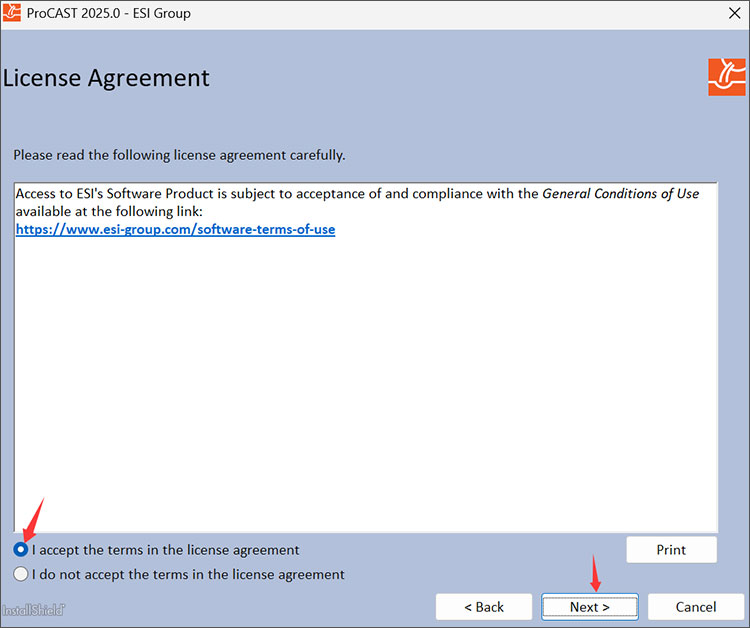The height and width of the screenshot is (628, 750).
Task: Close the ProCAST installer window
Action: coord(734,13)
